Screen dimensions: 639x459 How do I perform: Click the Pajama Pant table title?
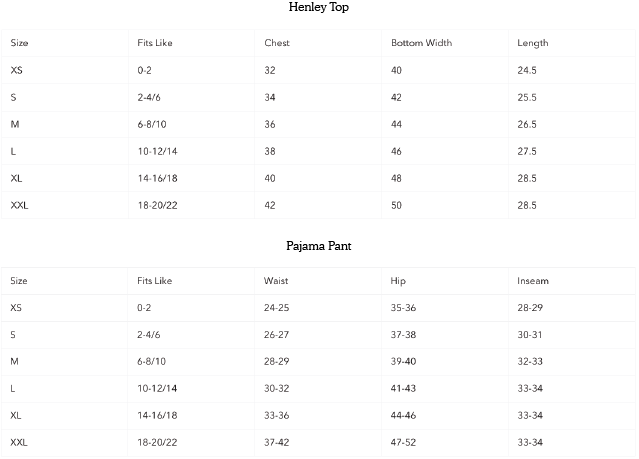pyautogui.click(x=319, y=246)
